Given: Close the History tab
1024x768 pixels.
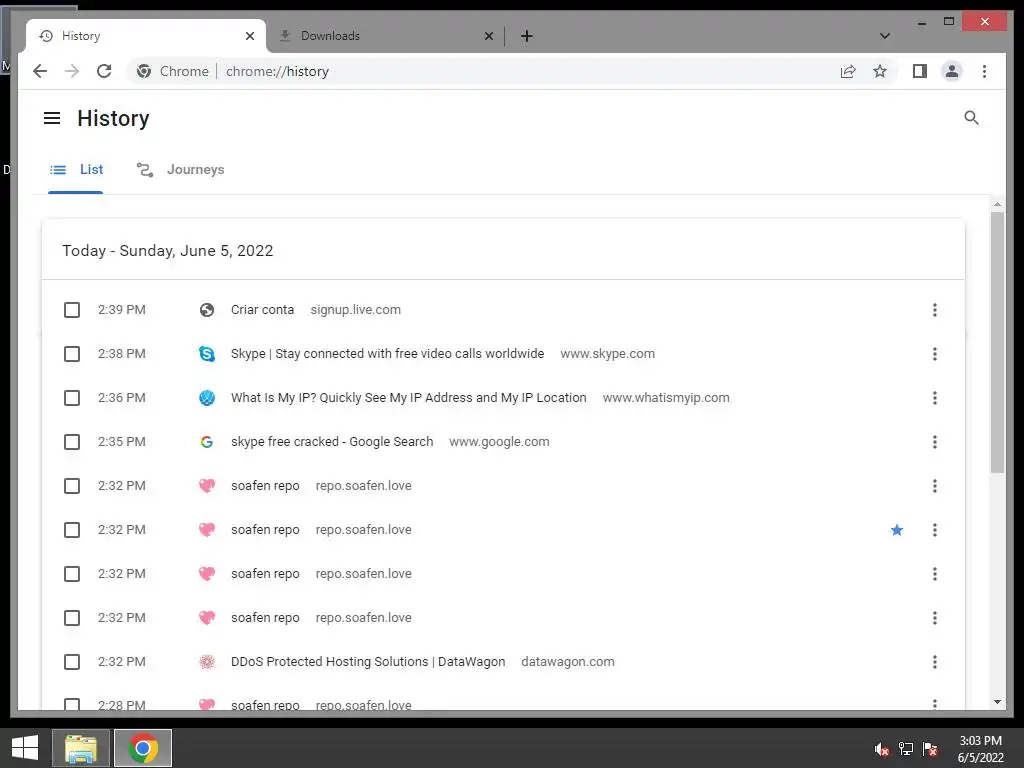Looking at the screenshot, I should pos(249,36).
